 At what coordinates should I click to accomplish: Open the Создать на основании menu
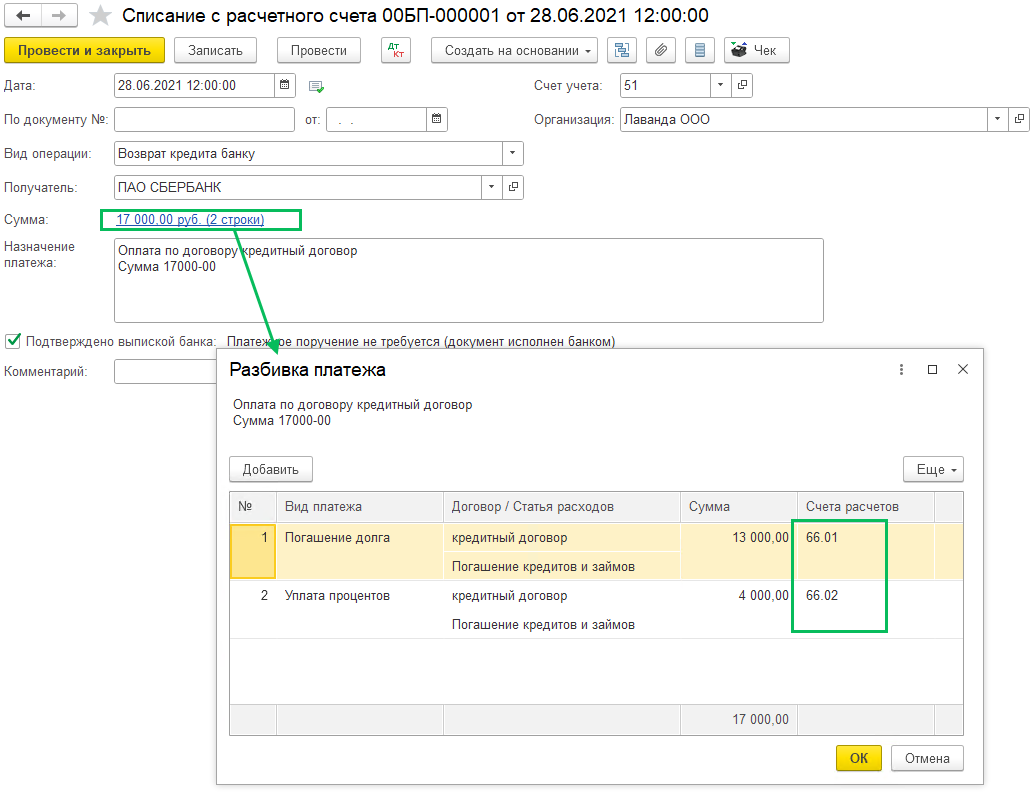[514, 50]
